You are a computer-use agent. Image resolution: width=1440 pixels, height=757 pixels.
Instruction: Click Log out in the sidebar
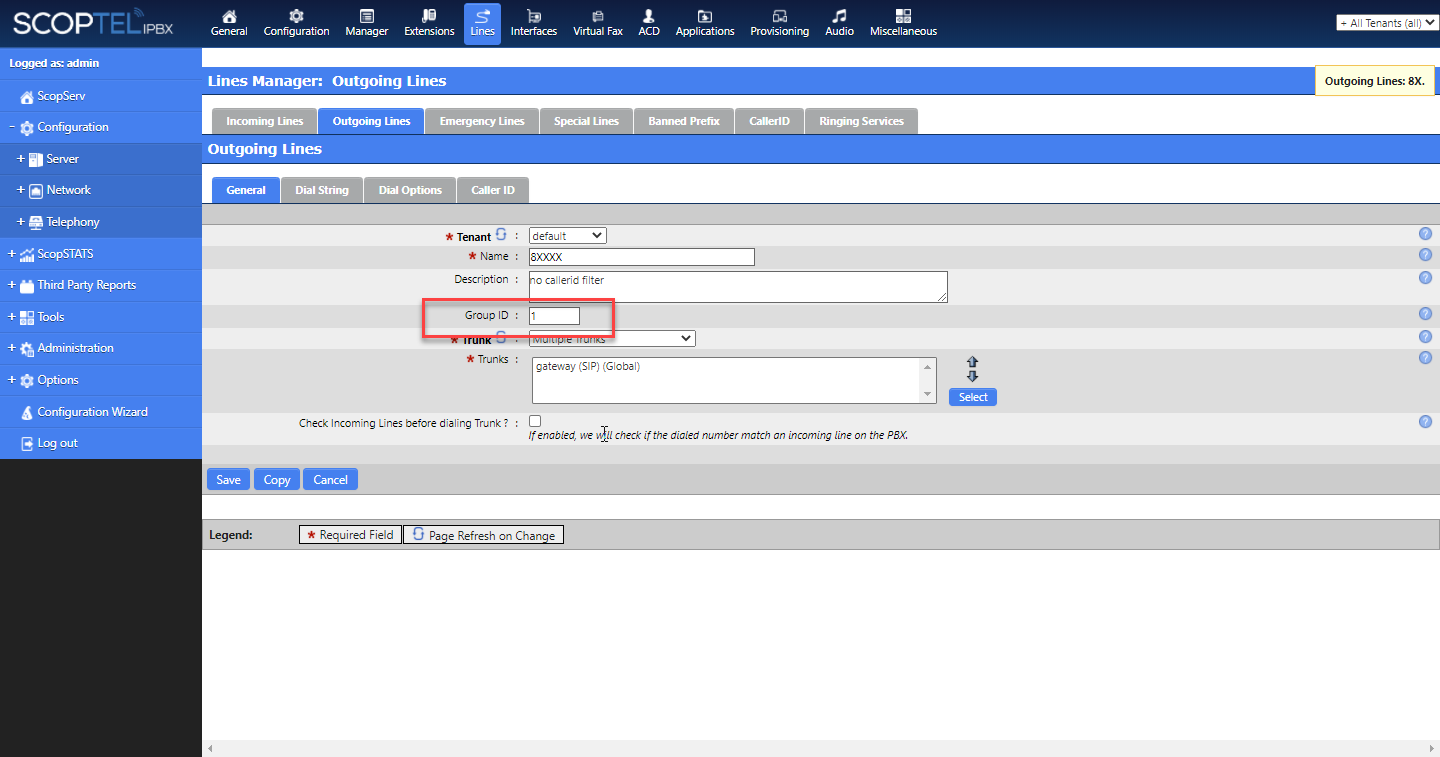tap(57, 443)
